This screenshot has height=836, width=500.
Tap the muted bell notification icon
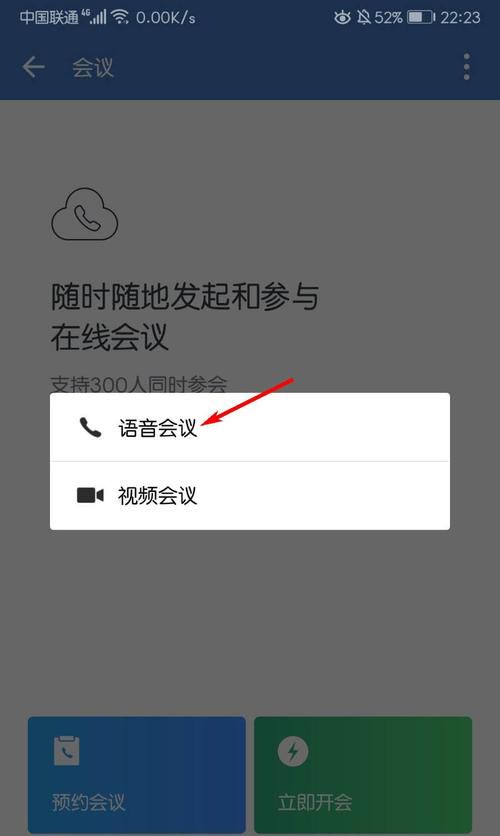coord(364,18)
